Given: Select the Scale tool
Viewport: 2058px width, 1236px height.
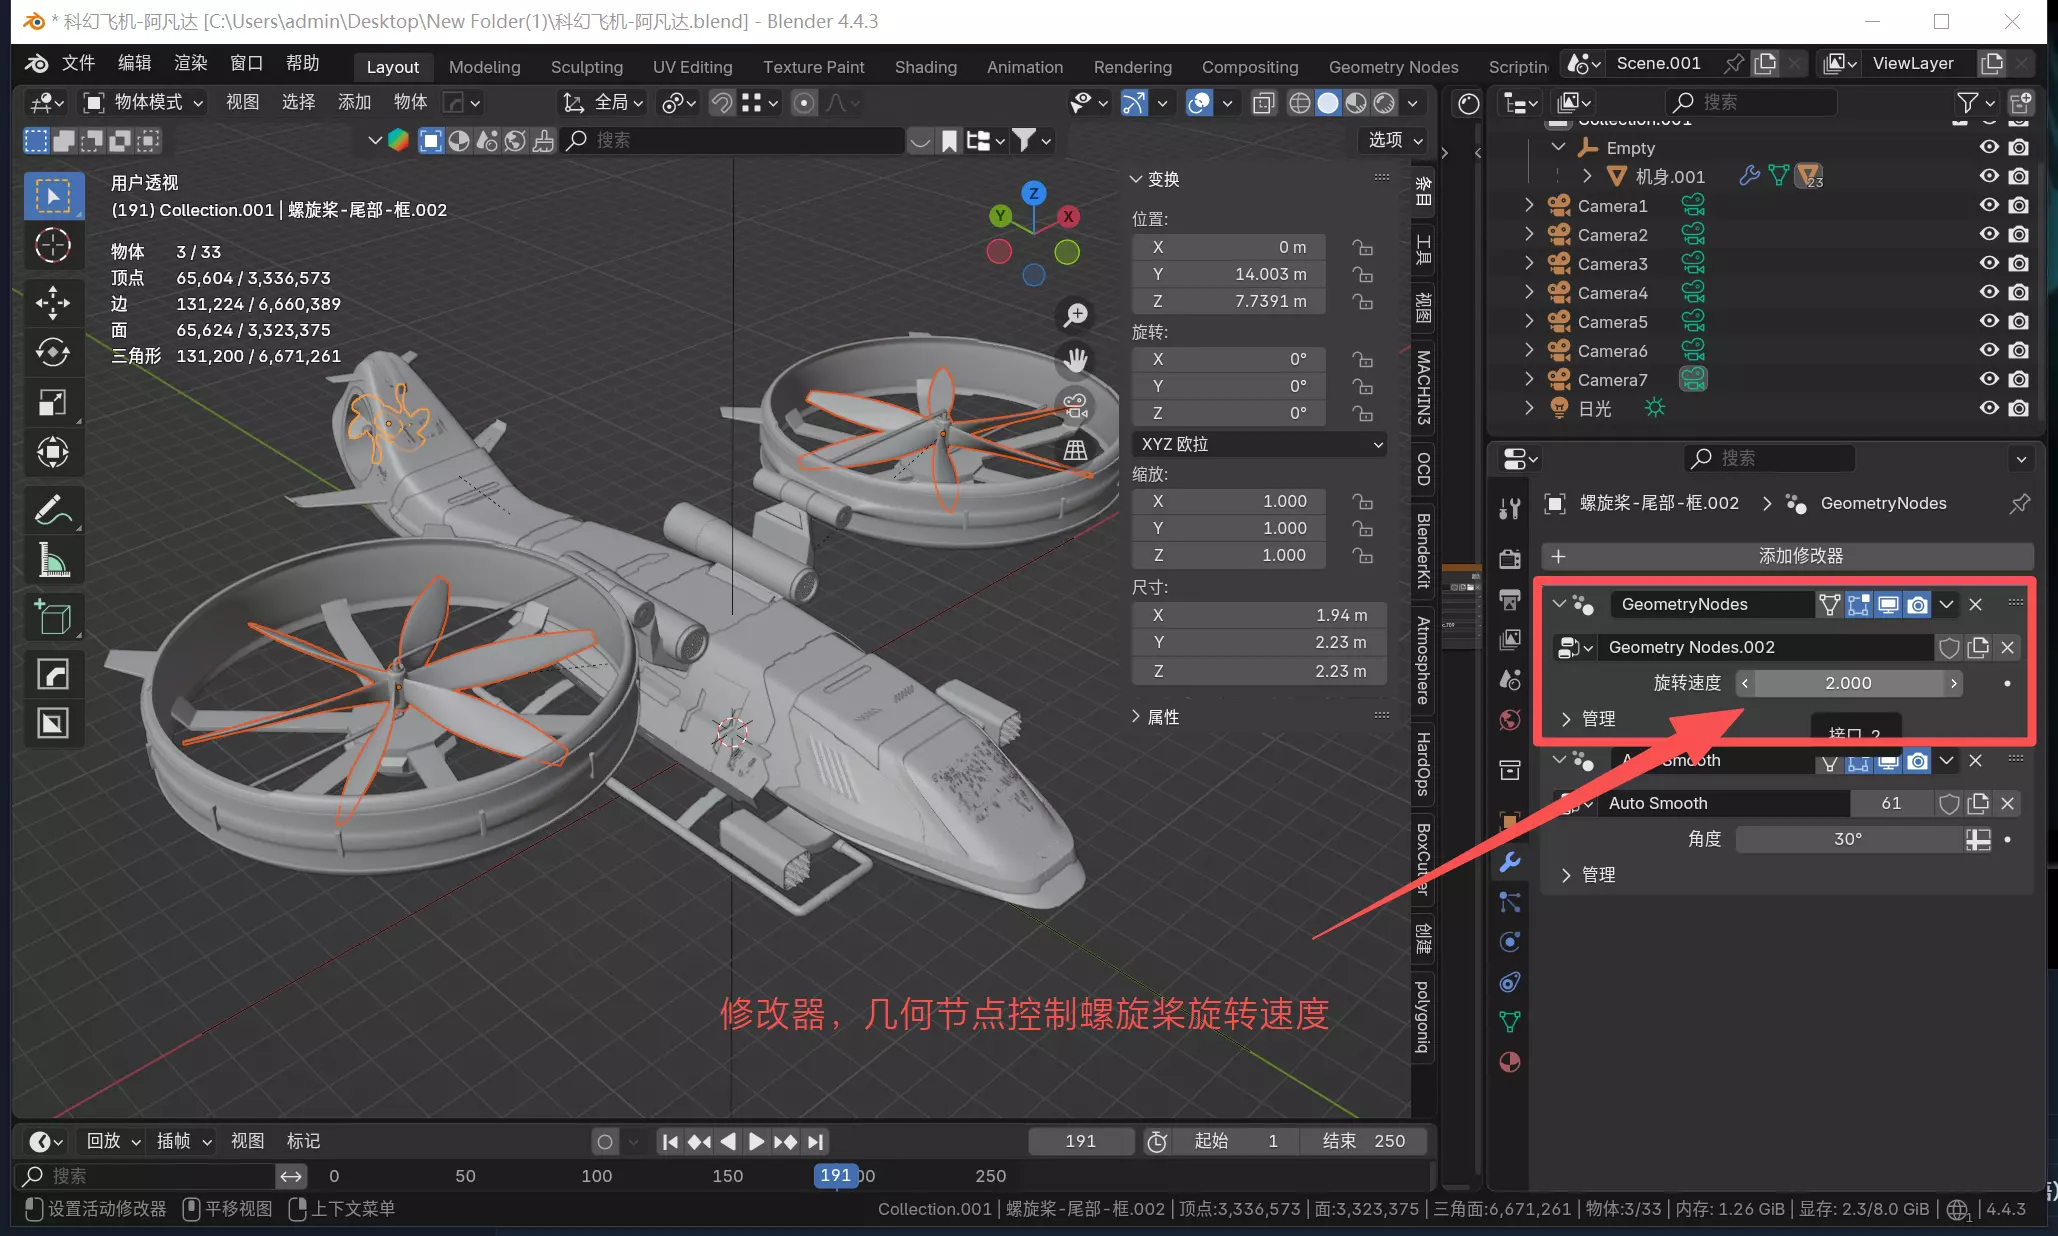Looking at the screenshot, I should (53, 402).
